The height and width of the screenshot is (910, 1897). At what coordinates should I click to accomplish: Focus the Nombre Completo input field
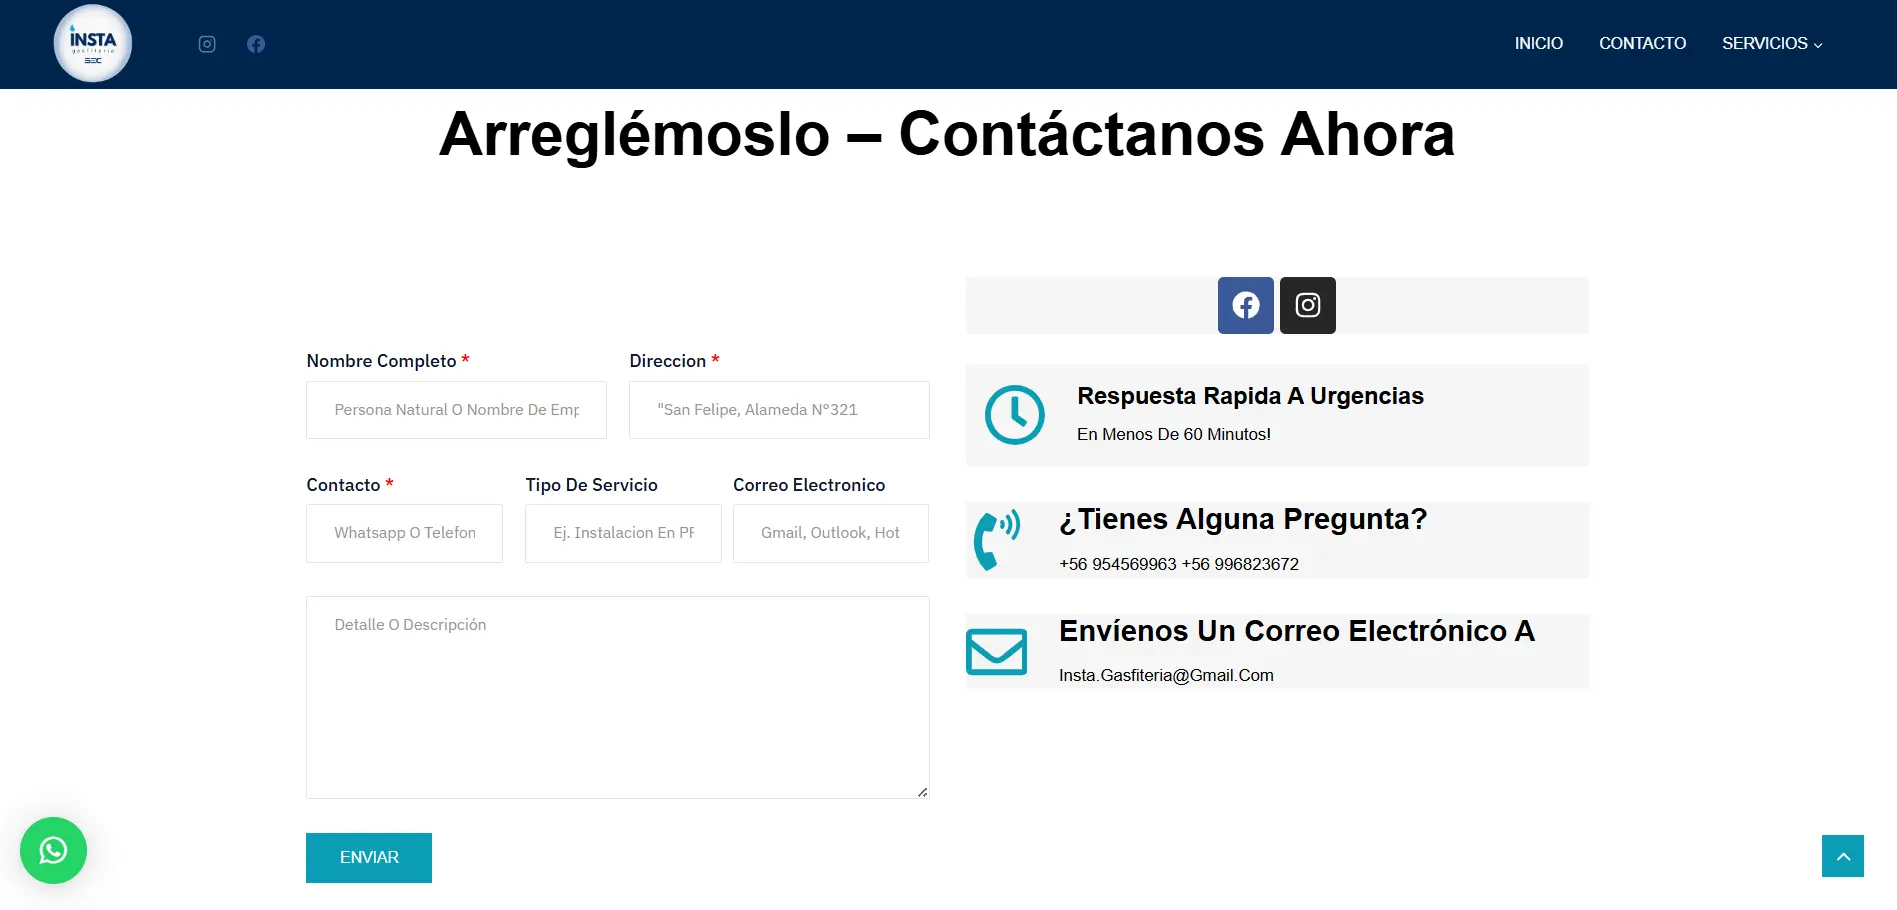pos(456,410)
